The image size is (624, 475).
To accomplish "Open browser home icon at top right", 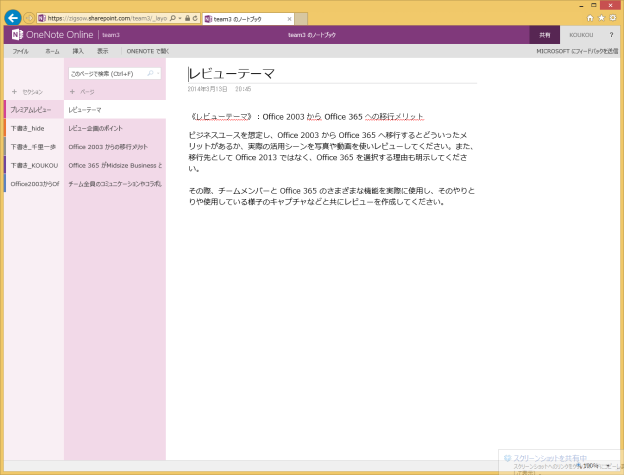I will pos(590,18).
